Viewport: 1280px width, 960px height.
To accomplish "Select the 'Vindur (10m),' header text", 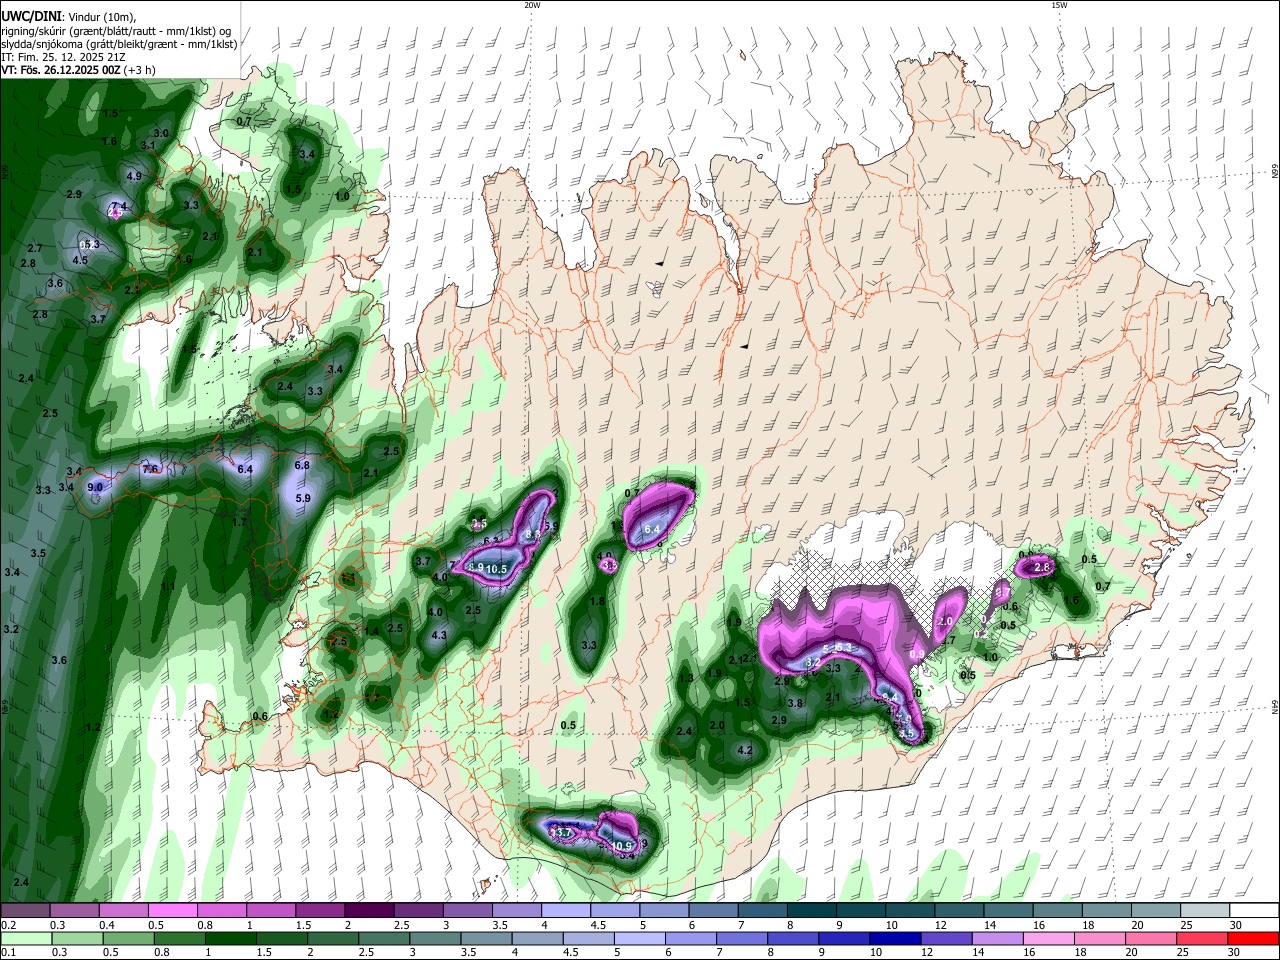I will point(101,16).
